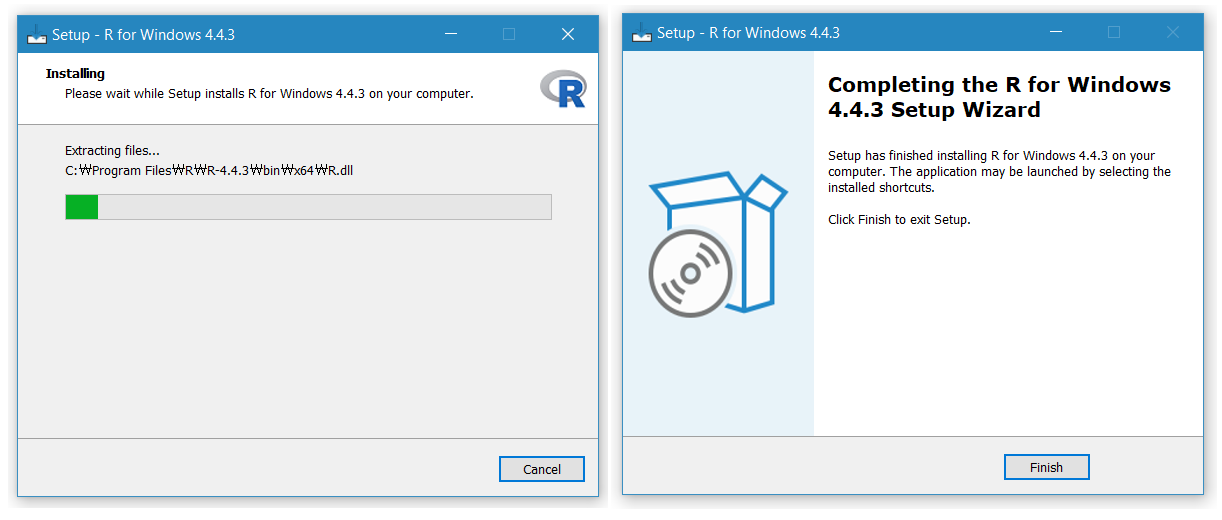Click Cancel in the Installing window
The width and height of the screenshot is (1222, 520).
pyautogui.click(x=541, y=469)
